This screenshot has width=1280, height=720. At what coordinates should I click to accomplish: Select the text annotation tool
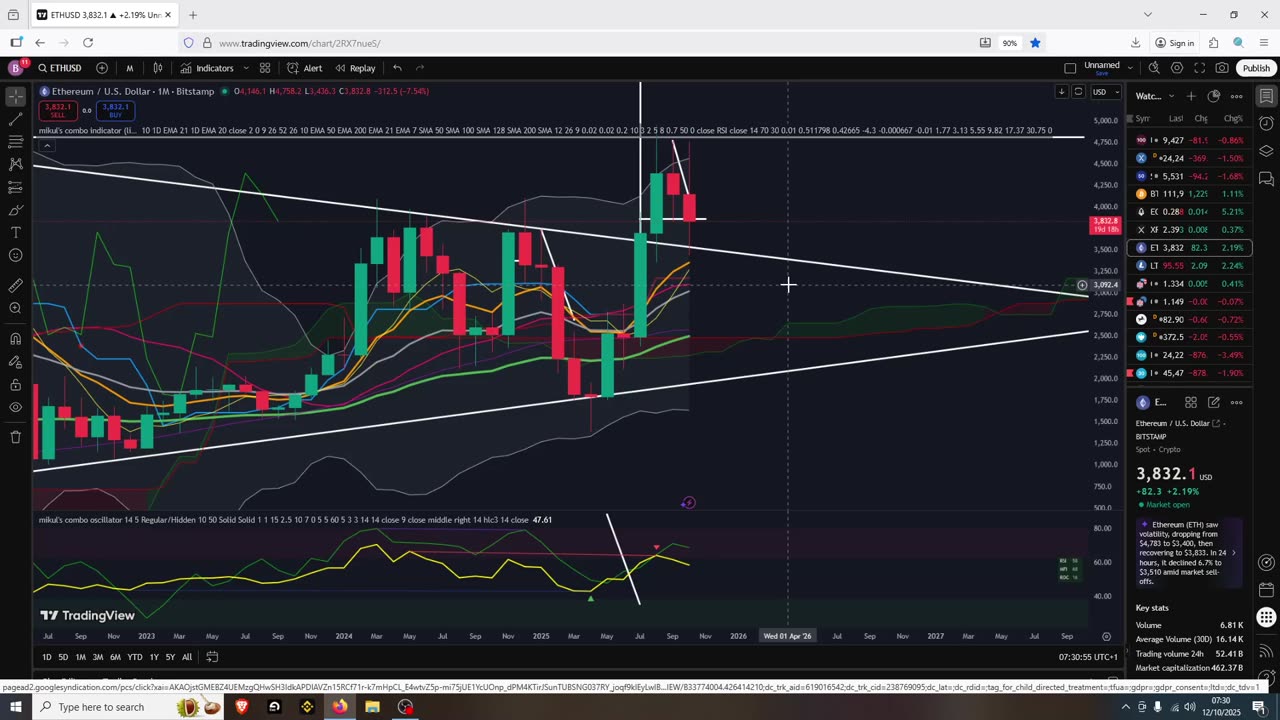(x=16, y=232)
